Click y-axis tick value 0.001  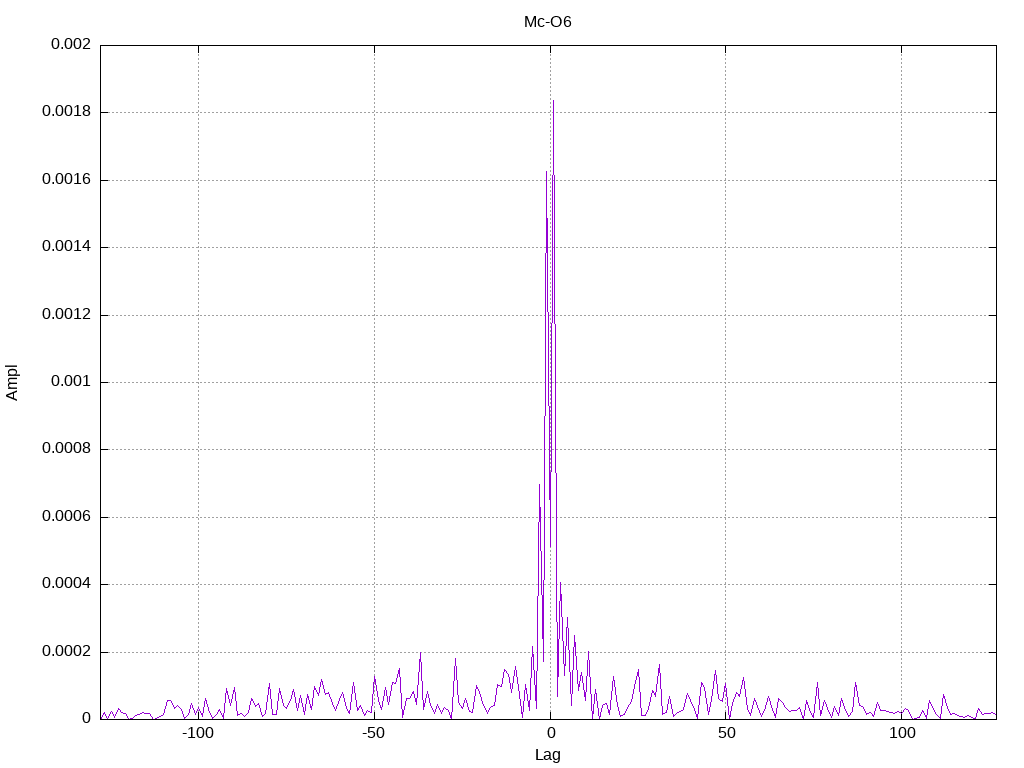(71, 381)
